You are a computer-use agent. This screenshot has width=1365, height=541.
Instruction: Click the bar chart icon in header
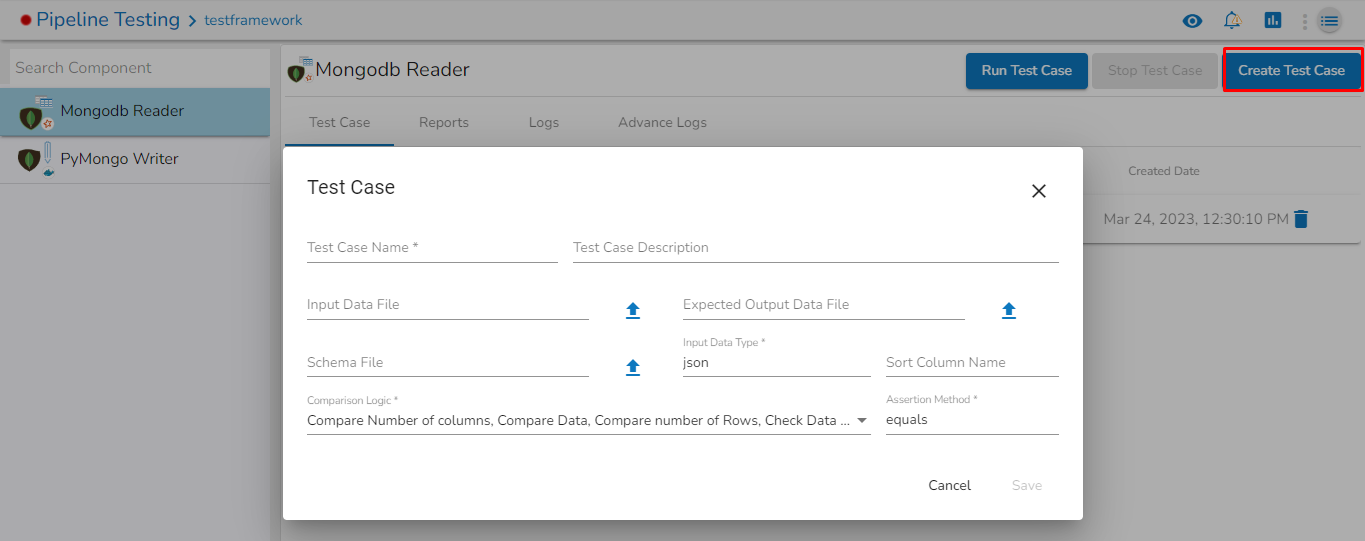click(1272, 20)
